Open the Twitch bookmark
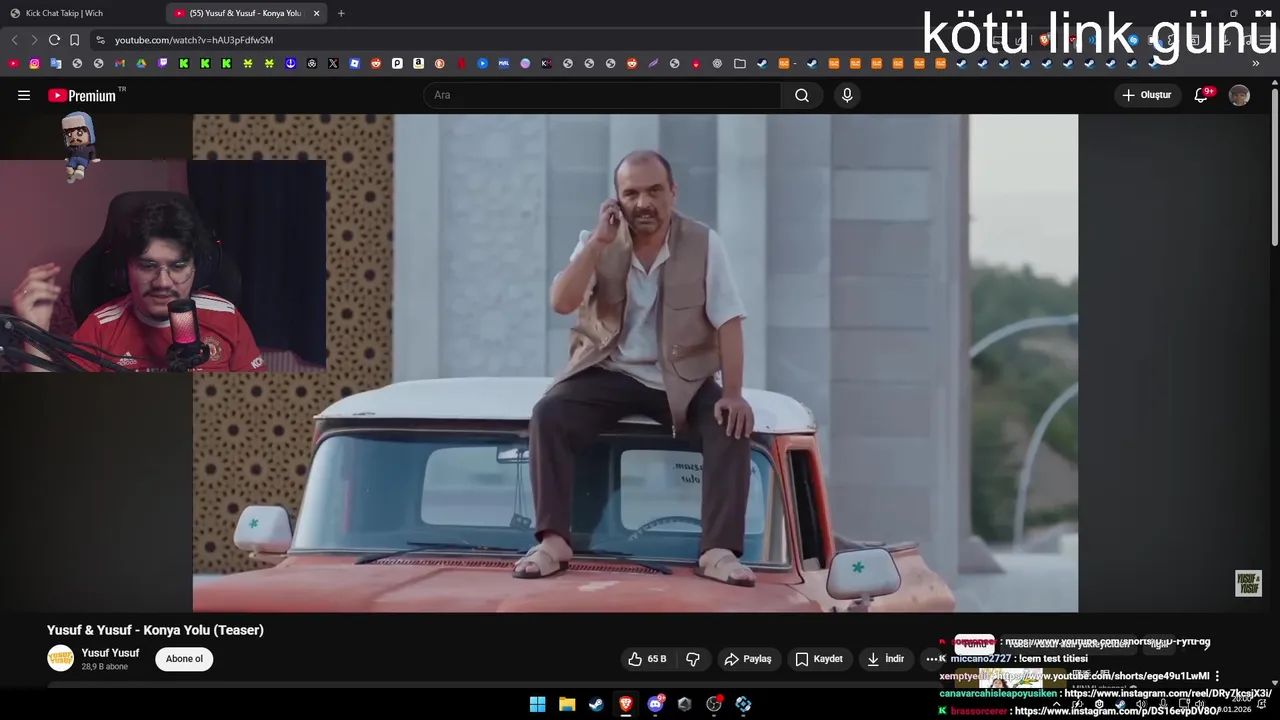The height and width of the screenshot is (720, 1280). click(162, 63)
